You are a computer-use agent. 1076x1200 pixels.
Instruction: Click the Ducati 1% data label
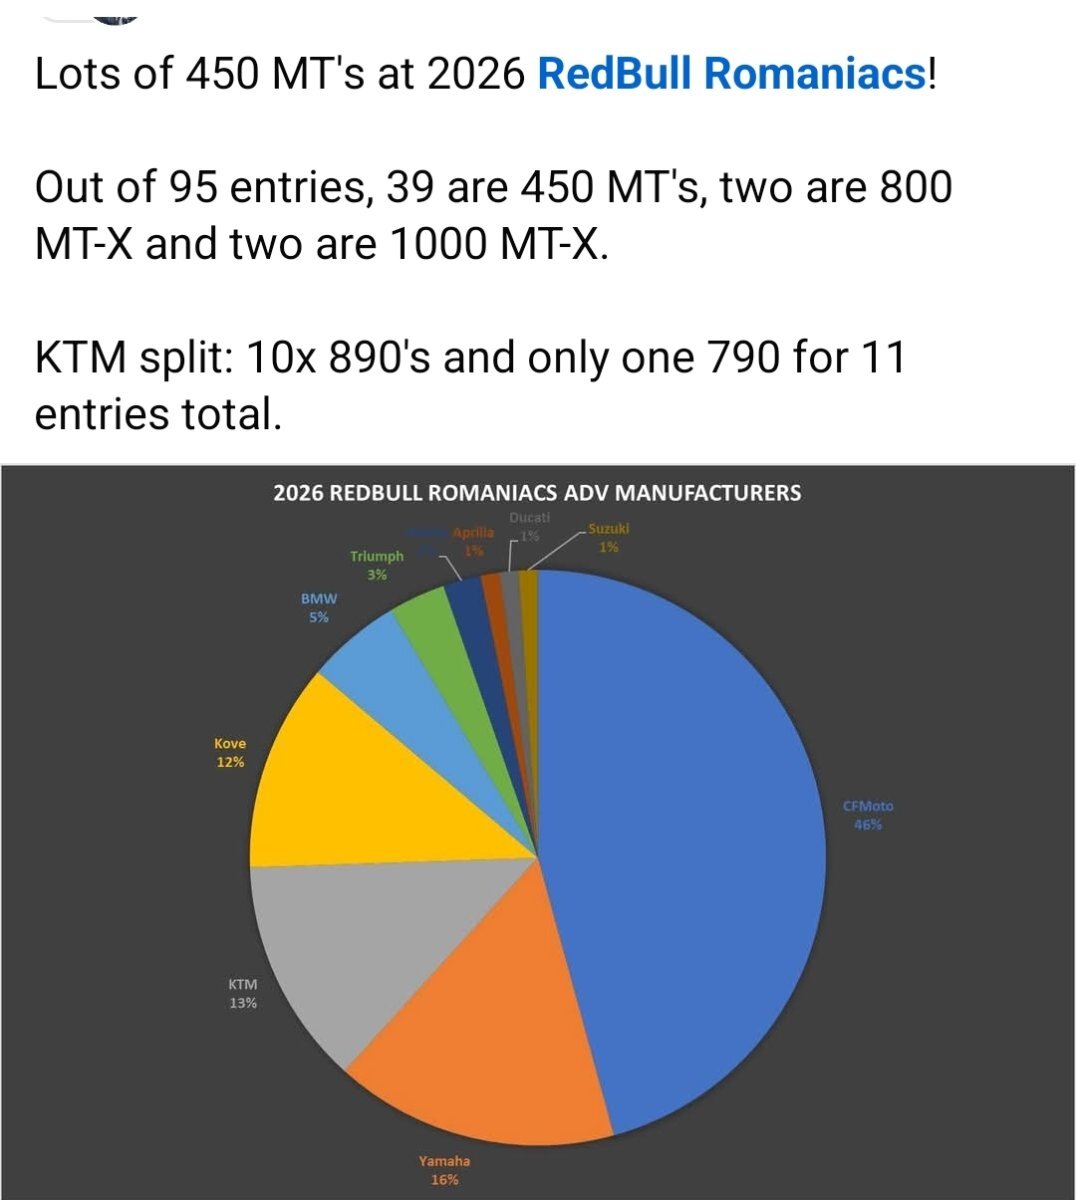(x=529, y=526)
